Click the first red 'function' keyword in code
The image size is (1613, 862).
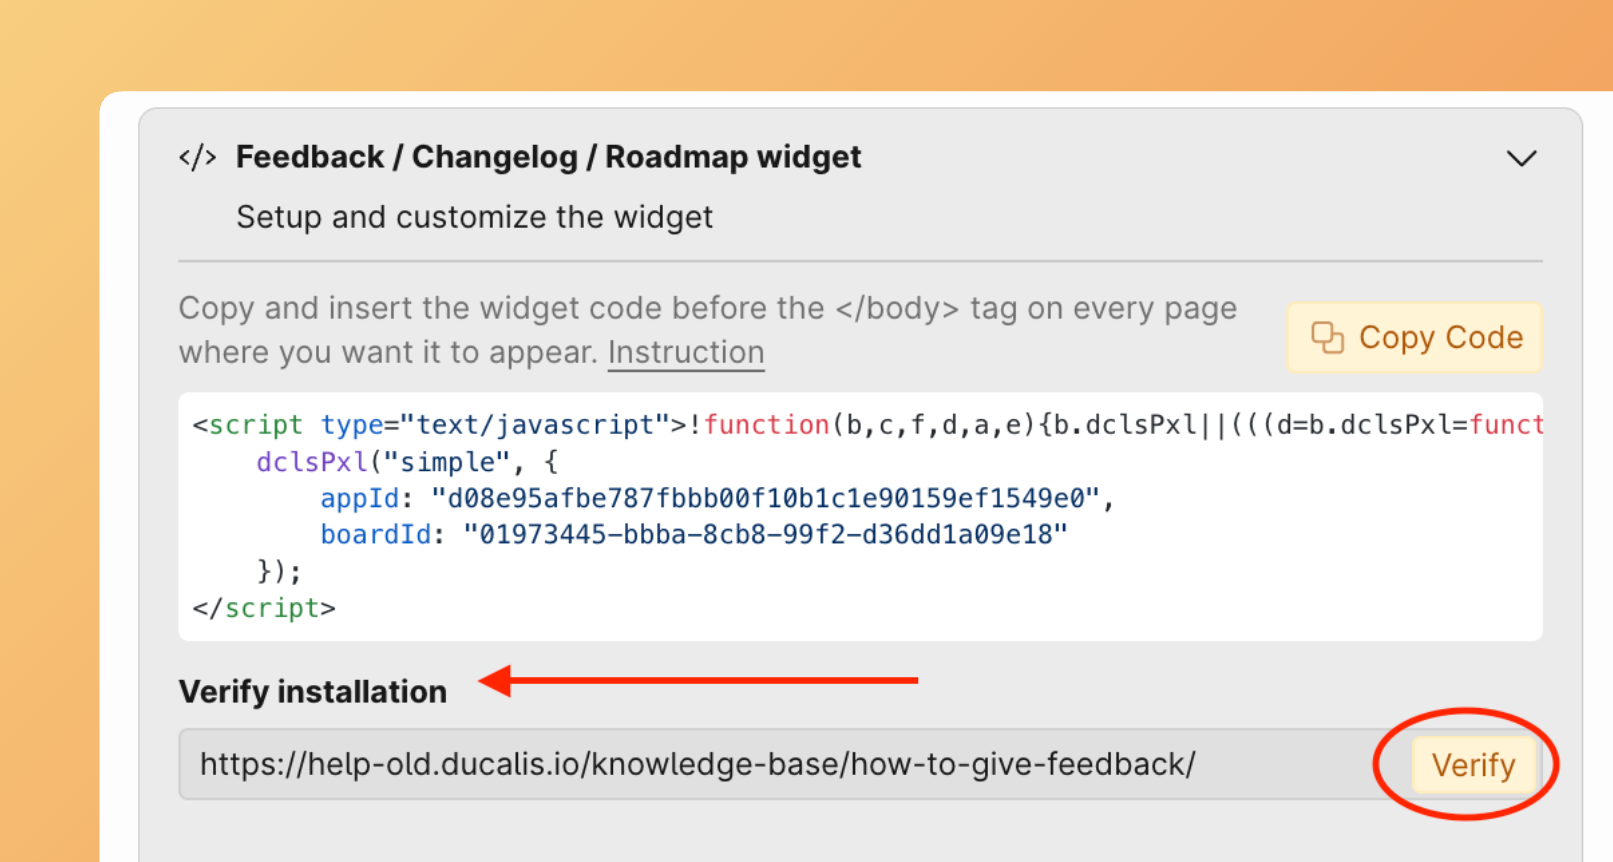click(x=766, y=425)
